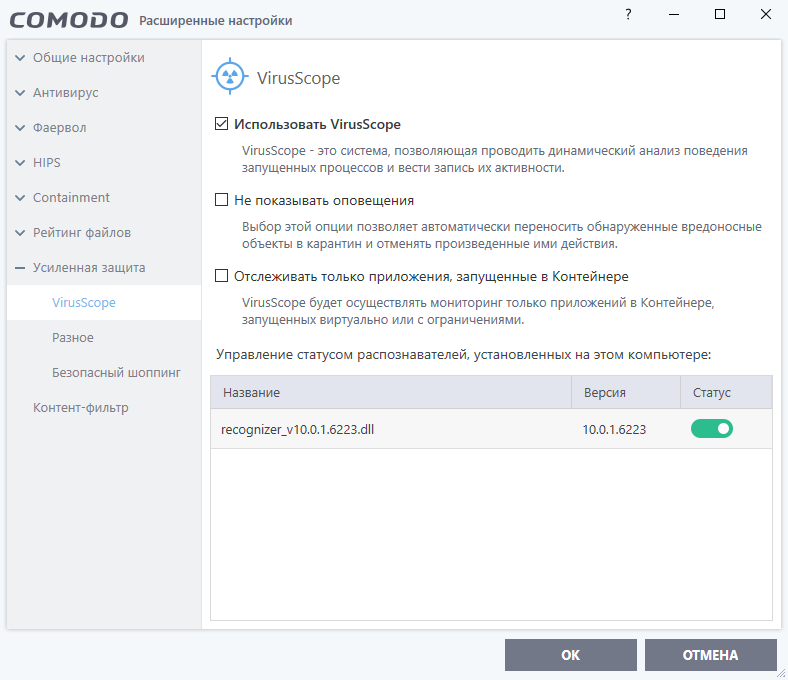The height and width of the screenshot is (680, 788).
Task: Enable the Не показывать оповещения checkbox
Action: pos(222,200)
